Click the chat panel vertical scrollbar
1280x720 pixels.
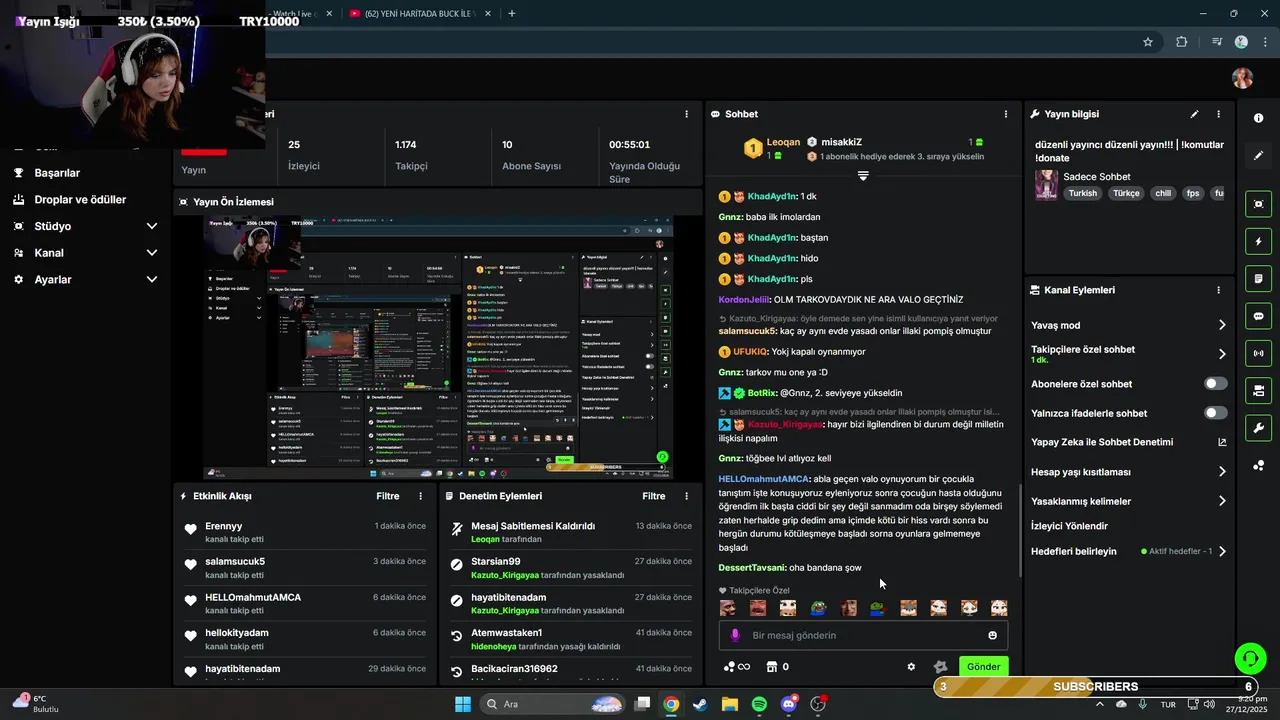pos(1020,530)
